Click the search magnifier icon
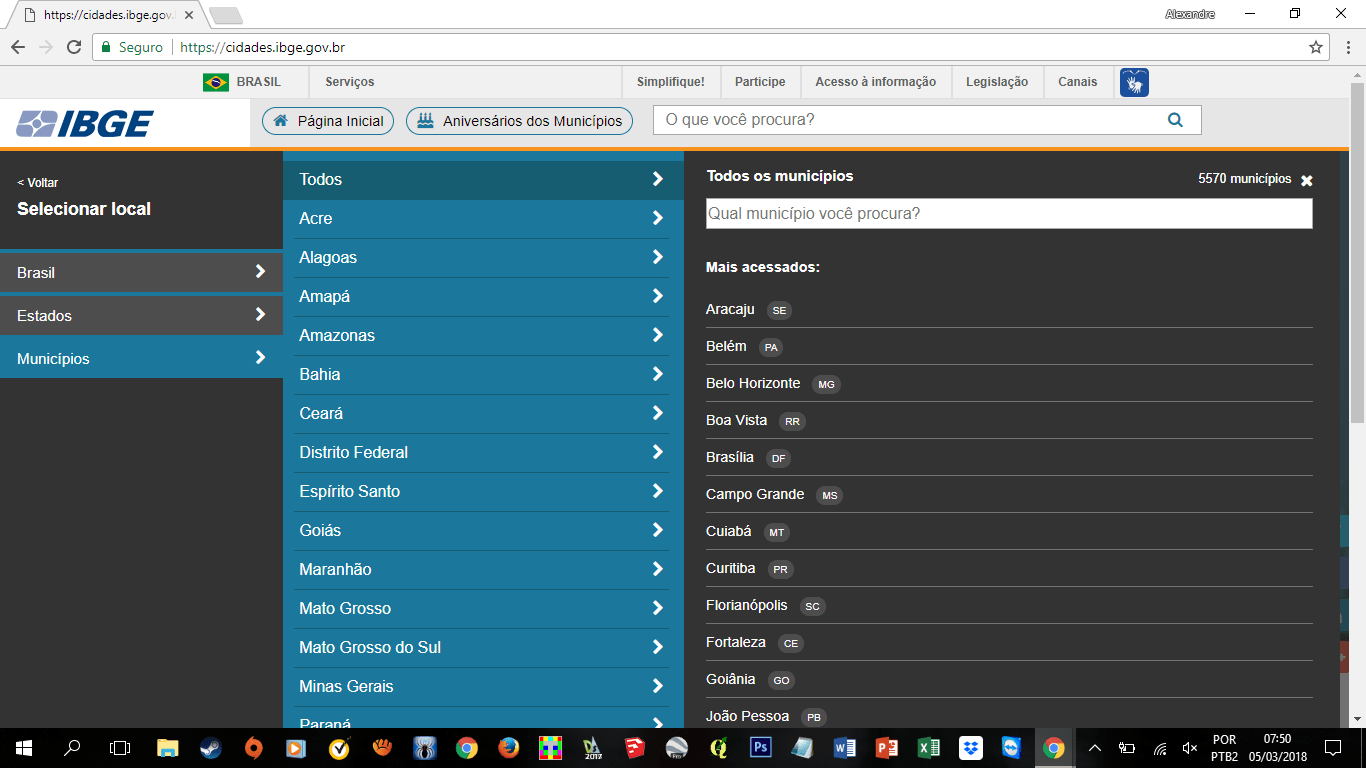This screenshot has height=768, width=1366. 1175,120
